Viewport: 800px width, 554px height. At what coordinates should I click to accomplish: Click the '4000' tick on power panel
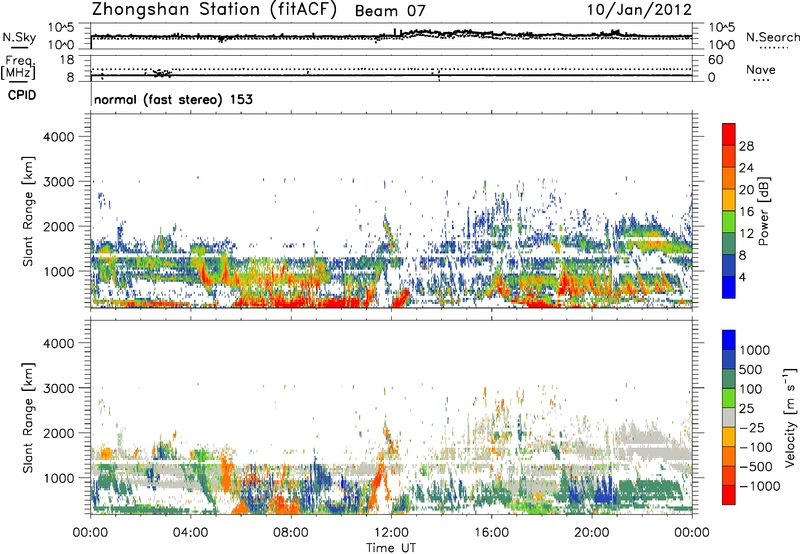click(x=59, y=137)
